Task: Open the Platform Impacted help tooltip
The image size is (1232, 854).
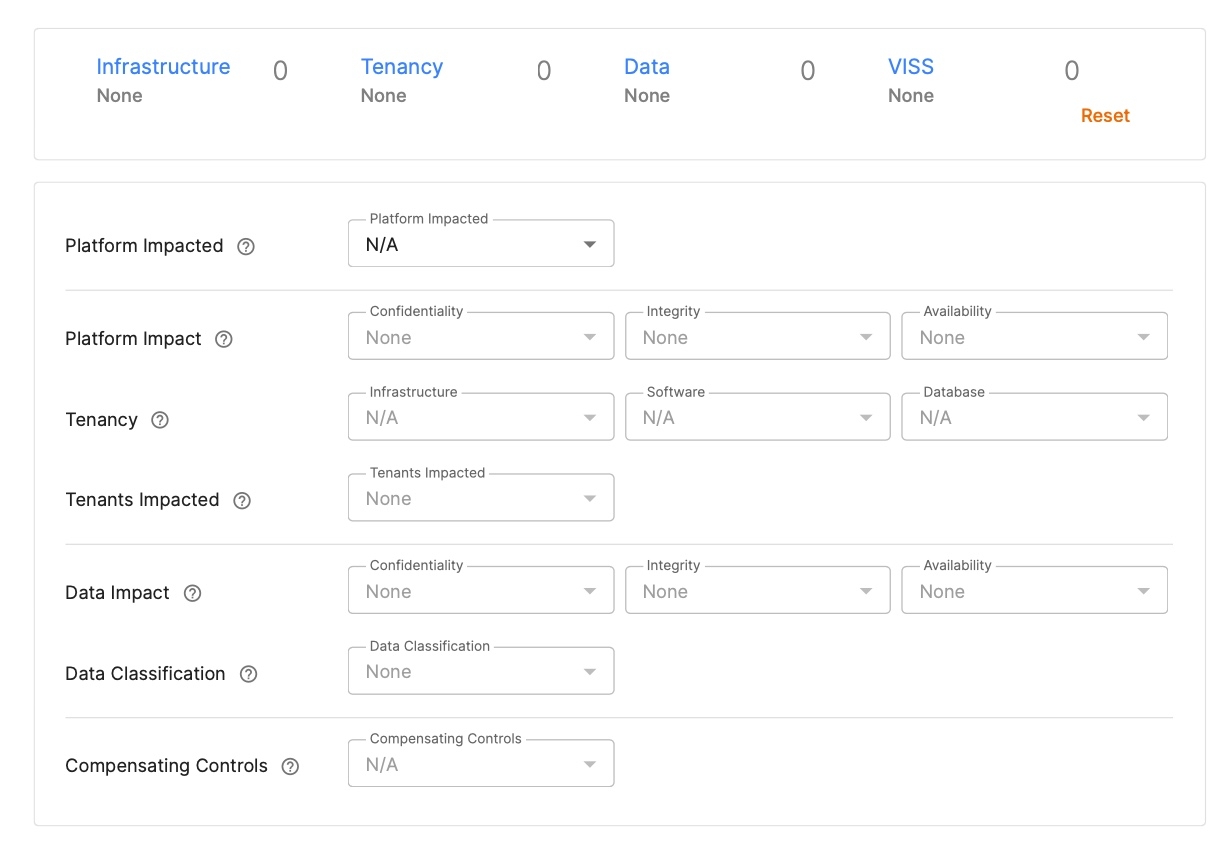Action: (247, 245)
